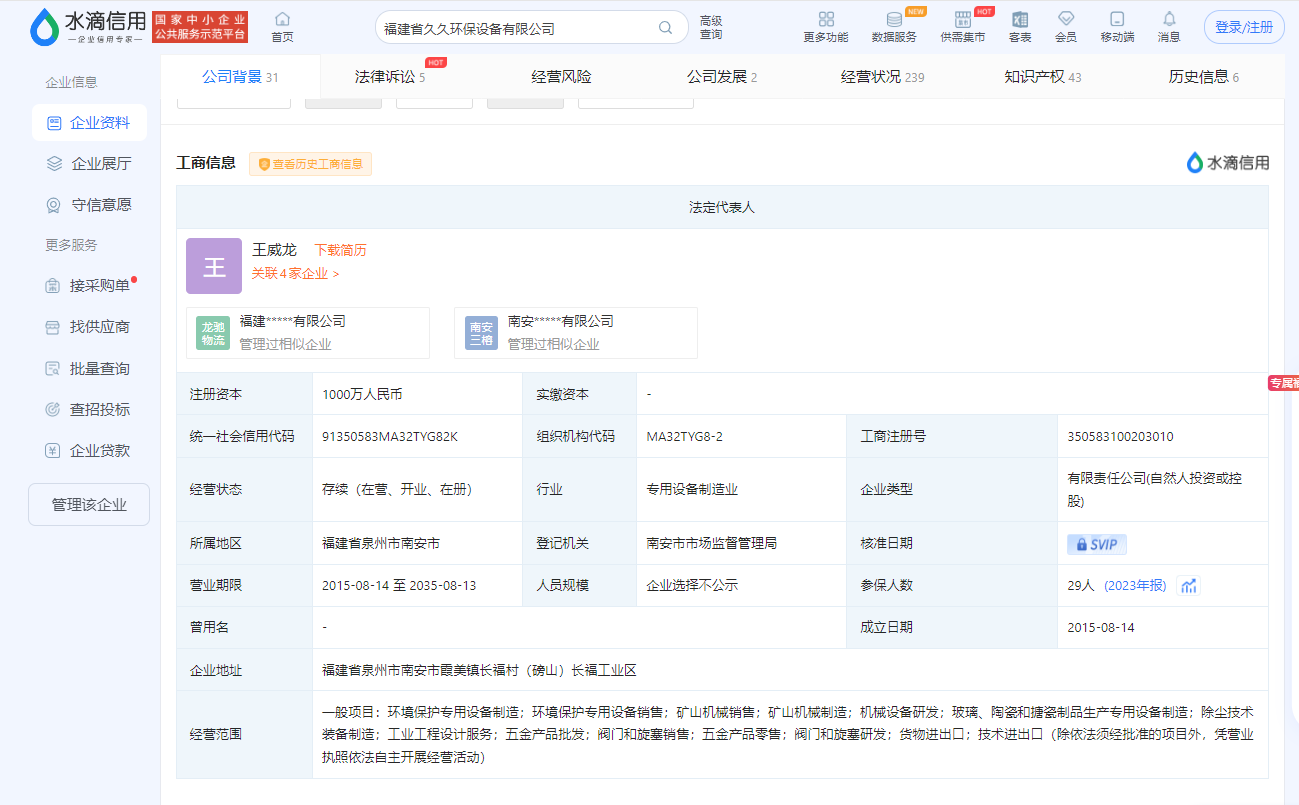The height and width of the screenshot is (805, 1299).
Task: Click 下载简历 link
Action: pyautogui.click(x=340, y=250)
